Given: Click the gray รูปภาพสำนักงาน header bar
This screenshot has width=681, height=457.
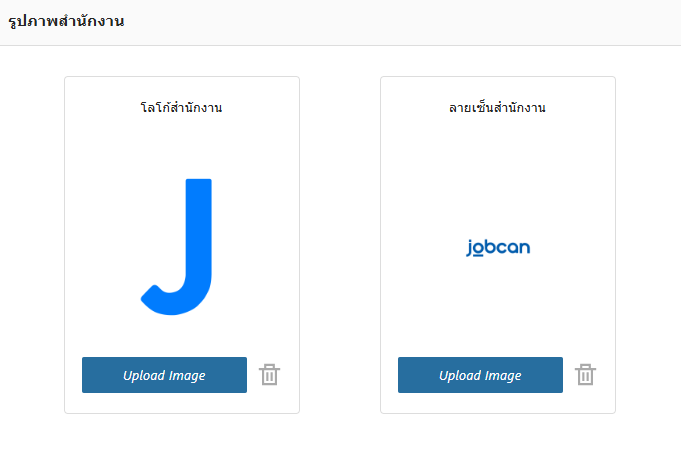Looking at the screenshot, I should click(400, 22).
